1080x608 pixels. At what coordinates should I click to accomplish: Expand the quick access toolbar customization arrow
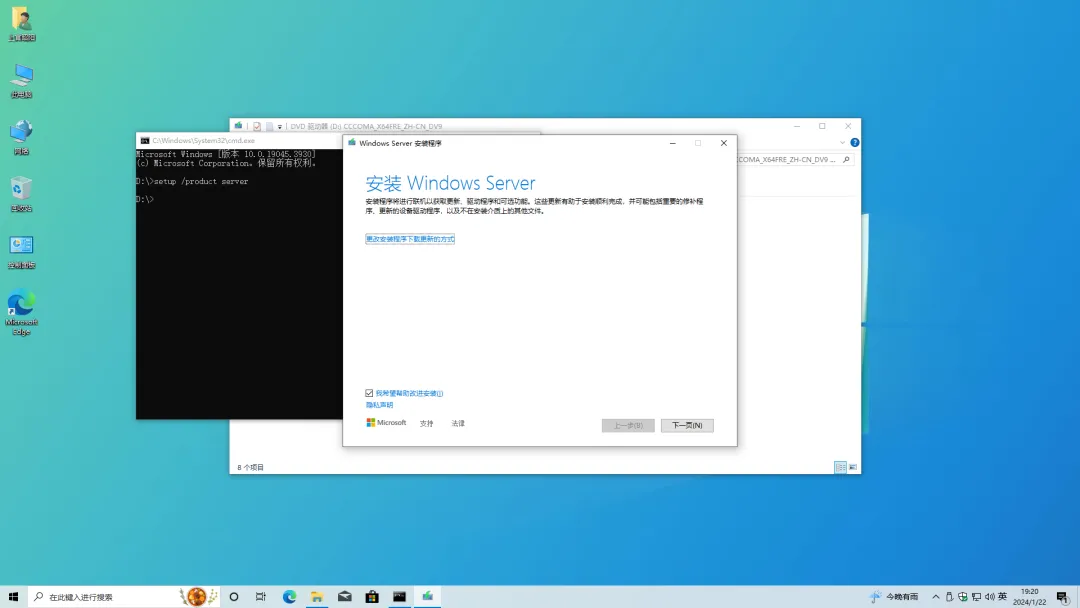280,126
